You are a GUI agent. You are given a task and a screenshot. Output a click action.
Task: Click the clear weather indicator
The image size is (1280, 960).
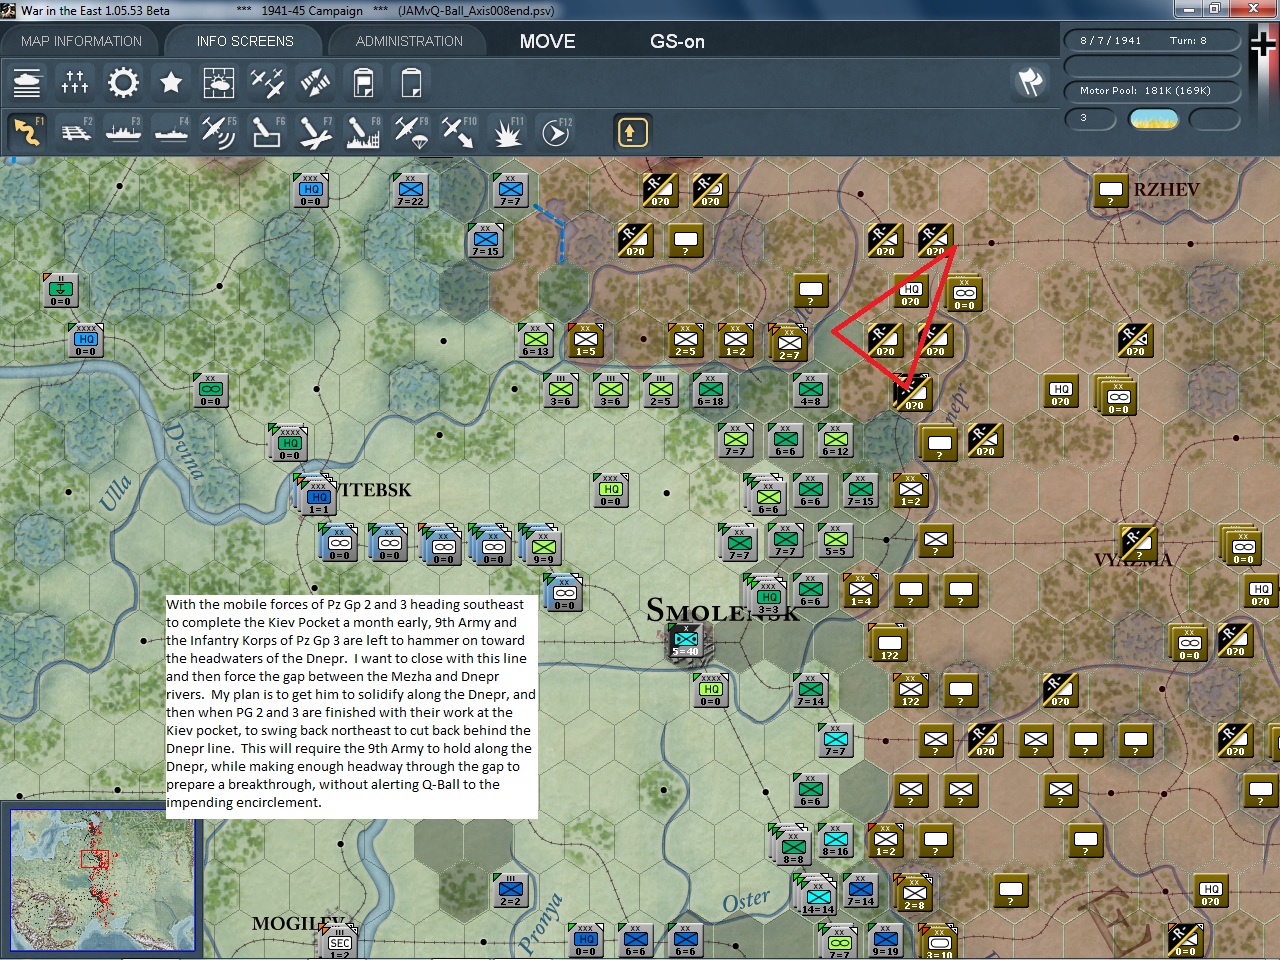pos(1153,119)
